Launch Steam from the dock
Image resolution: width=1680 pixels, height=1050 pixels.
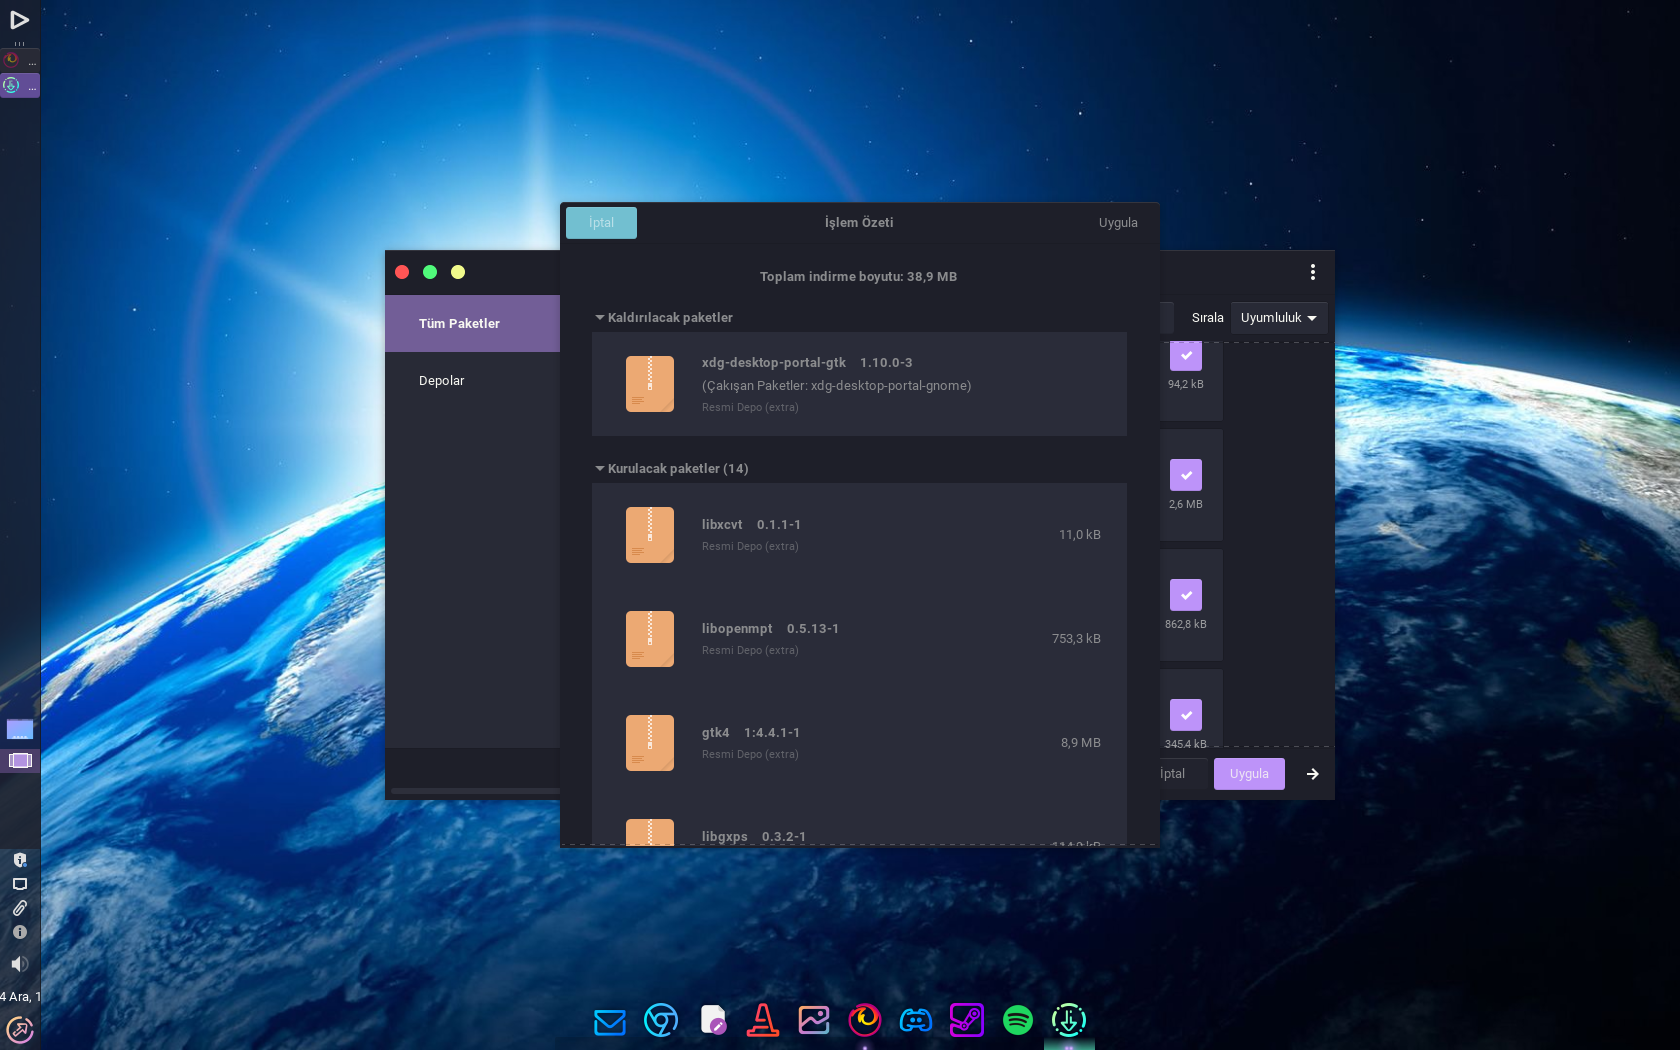tap(966, 1020)
